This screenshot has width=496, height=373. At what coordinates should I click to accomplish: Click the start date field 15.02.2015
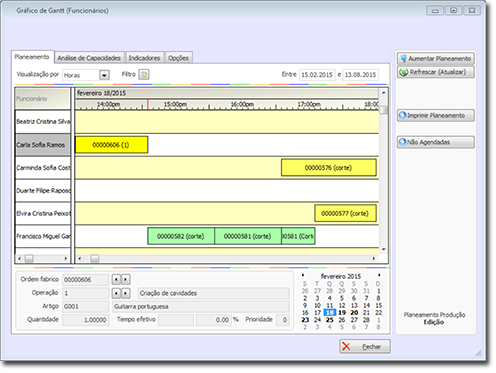pos(317,75)
